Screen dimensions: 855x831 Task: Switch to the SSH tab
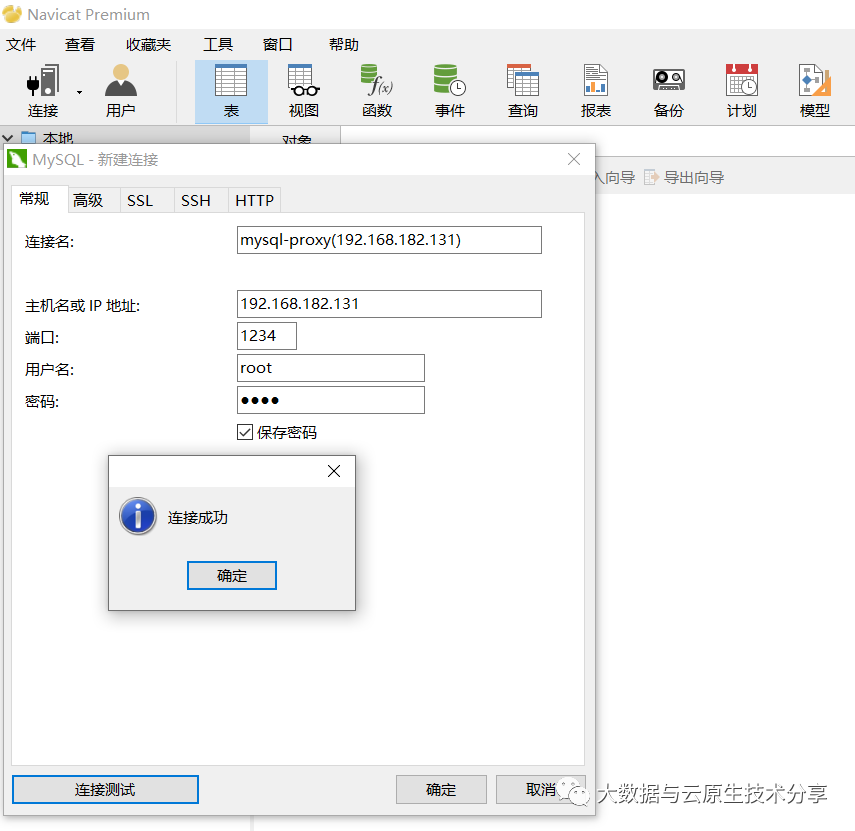coord(200,200)
